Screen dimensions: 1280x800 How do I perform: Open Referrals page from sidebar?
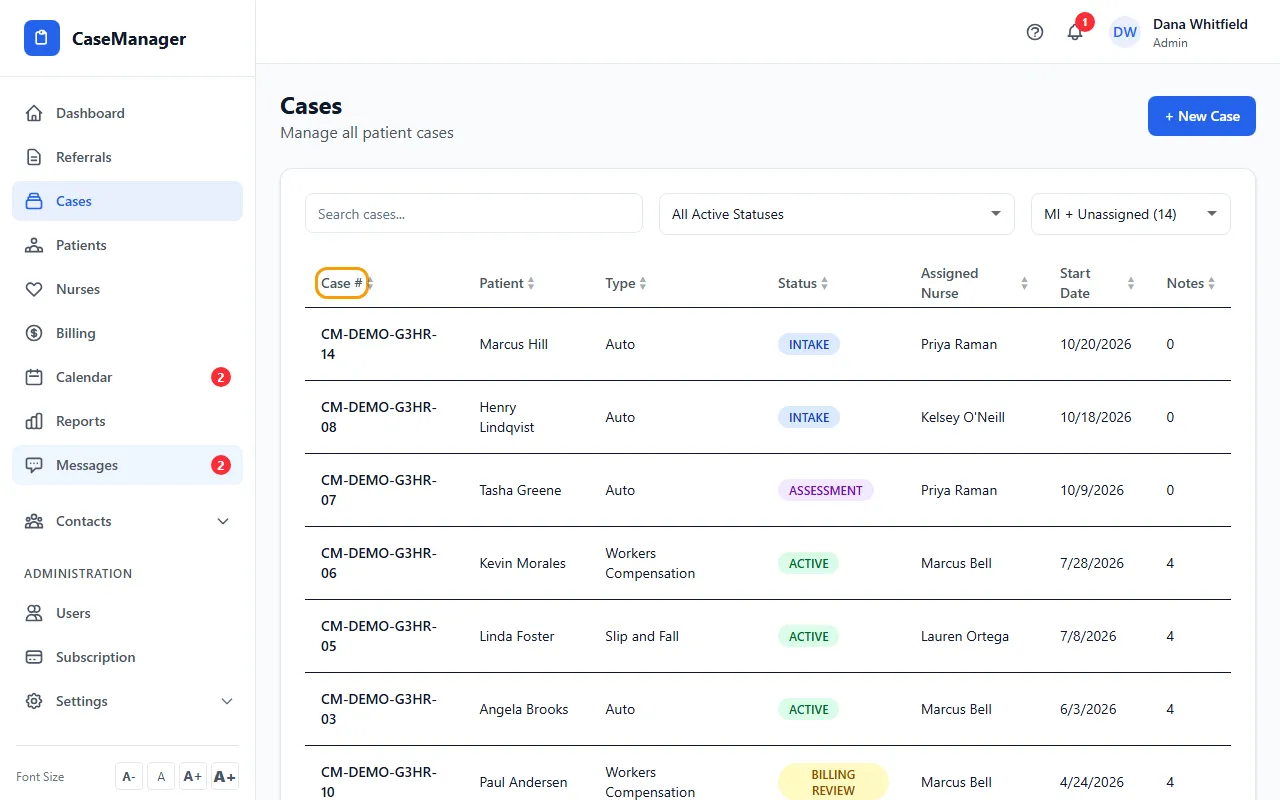(127, 157)
